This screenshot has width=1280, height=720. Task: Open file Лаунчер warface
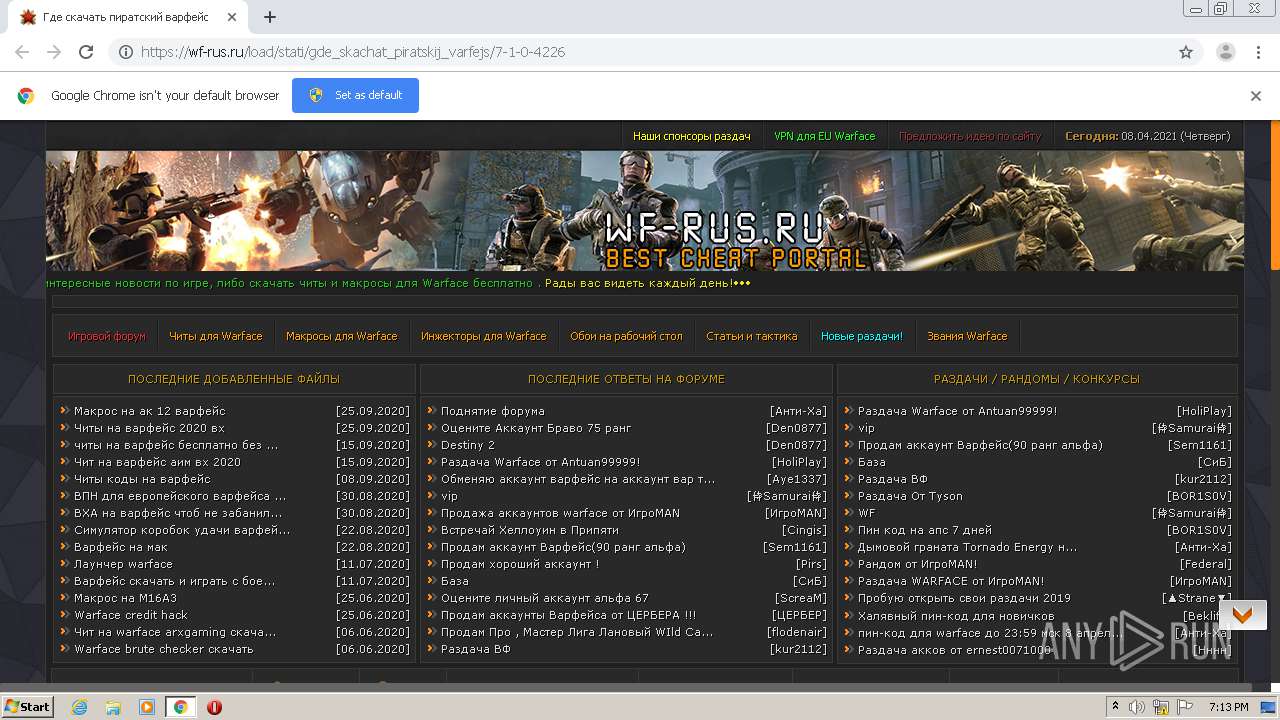pos(123,564)
